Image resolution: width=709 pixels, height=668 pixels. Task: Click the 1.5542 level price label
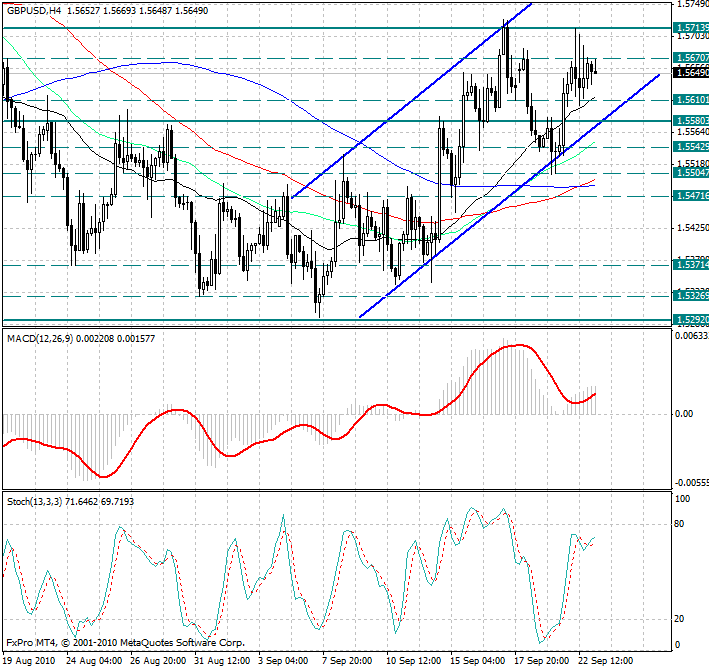coord(691,147)
